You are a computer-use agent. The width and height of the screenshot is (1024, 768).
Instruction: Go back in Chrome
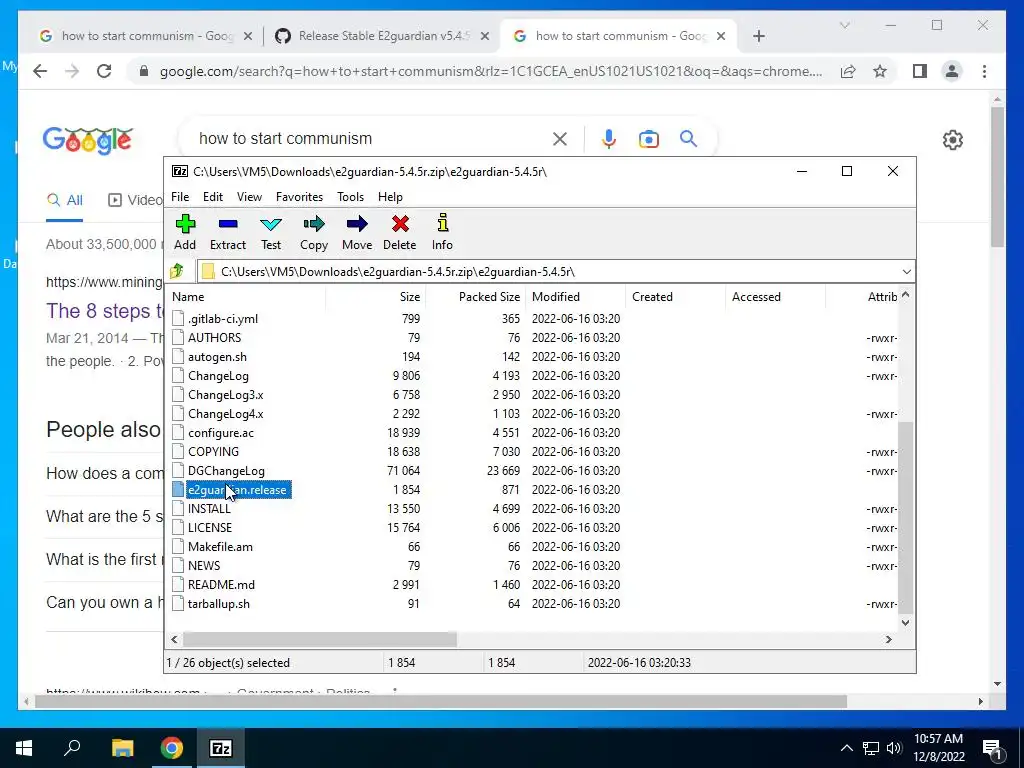[40, 71]
